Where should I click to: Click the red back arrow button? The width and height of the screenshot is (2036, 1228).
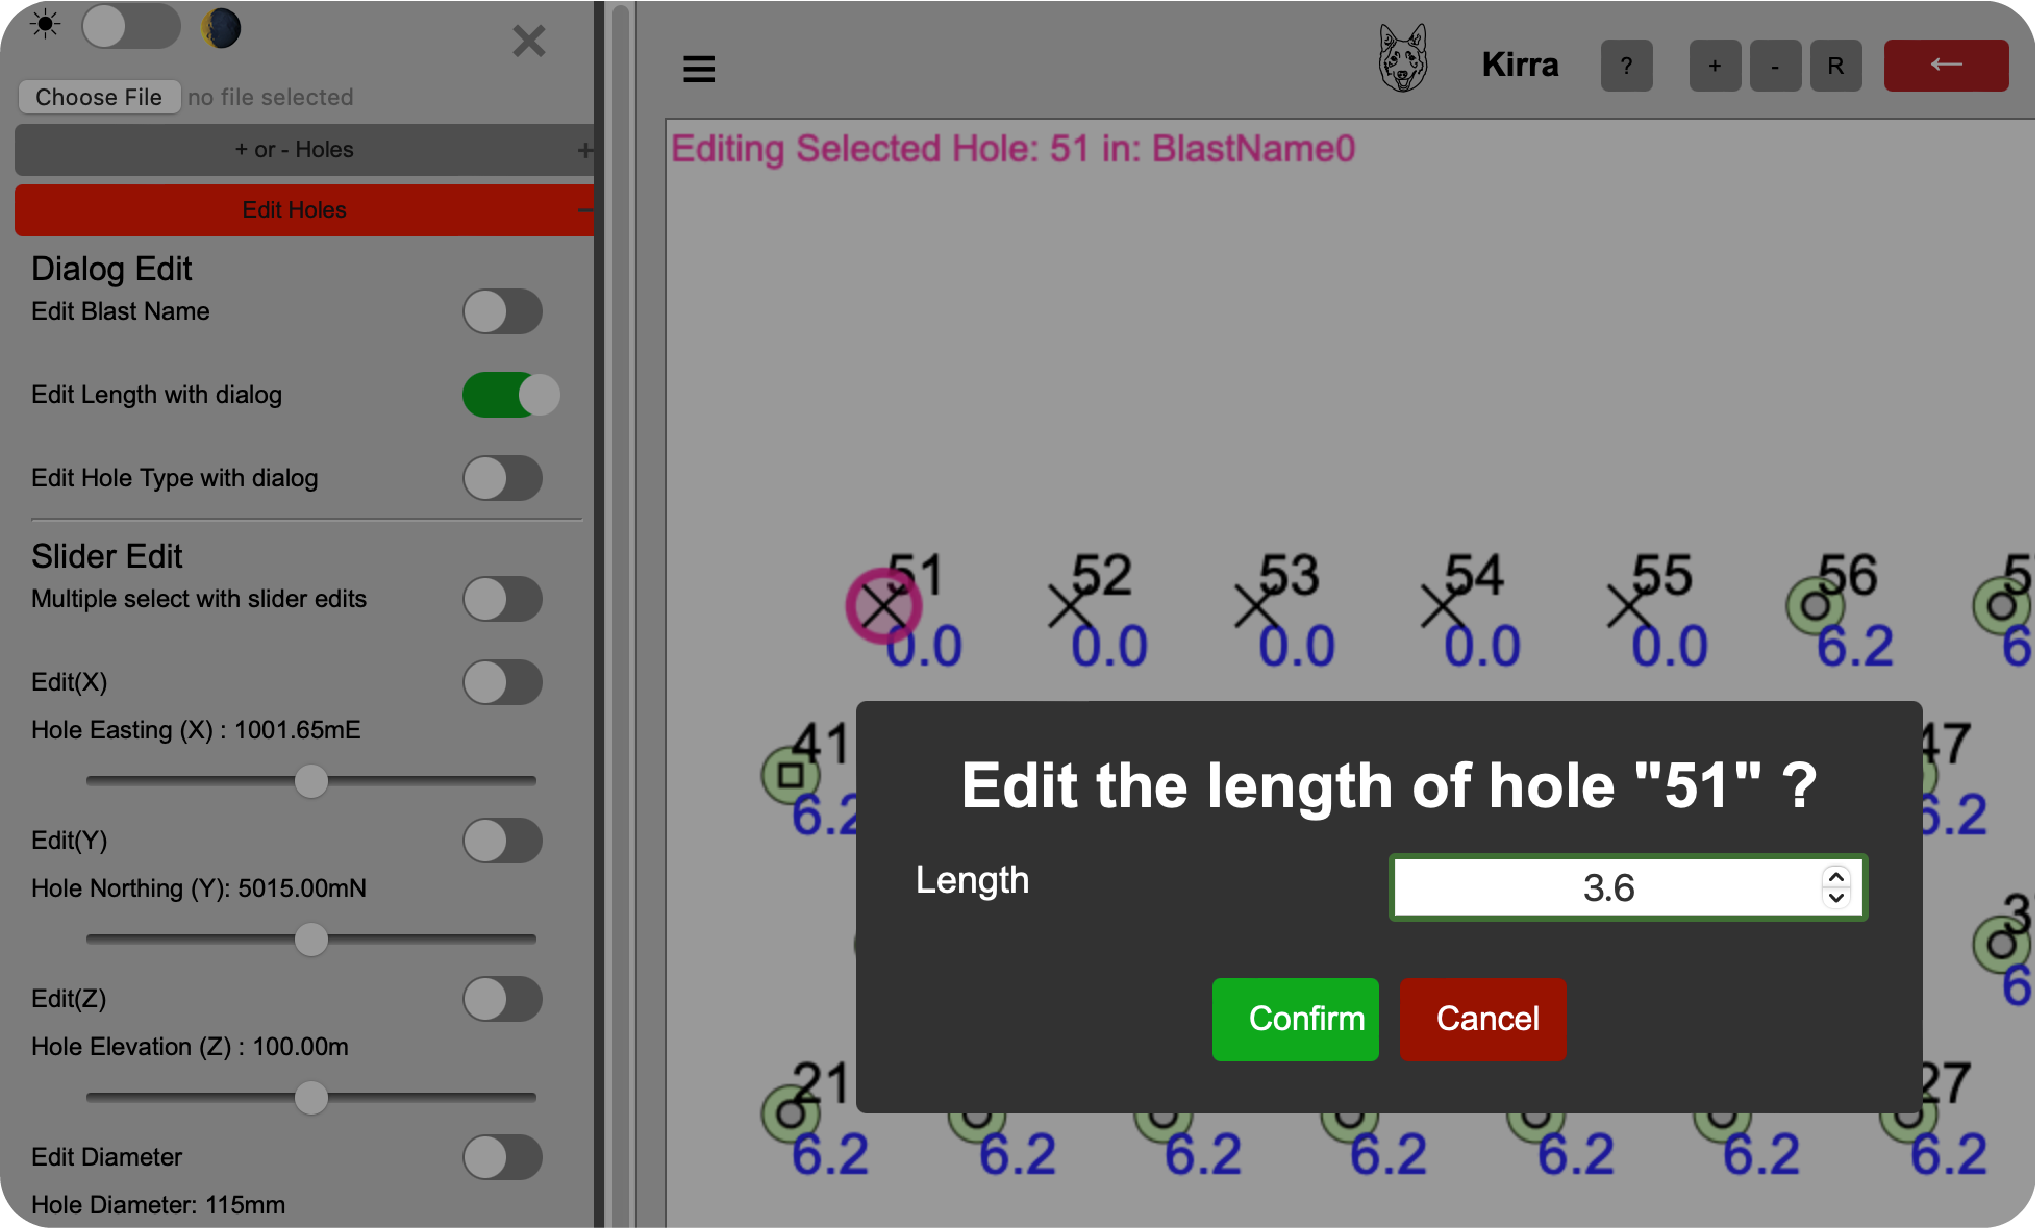click(x=1945, y=64)
